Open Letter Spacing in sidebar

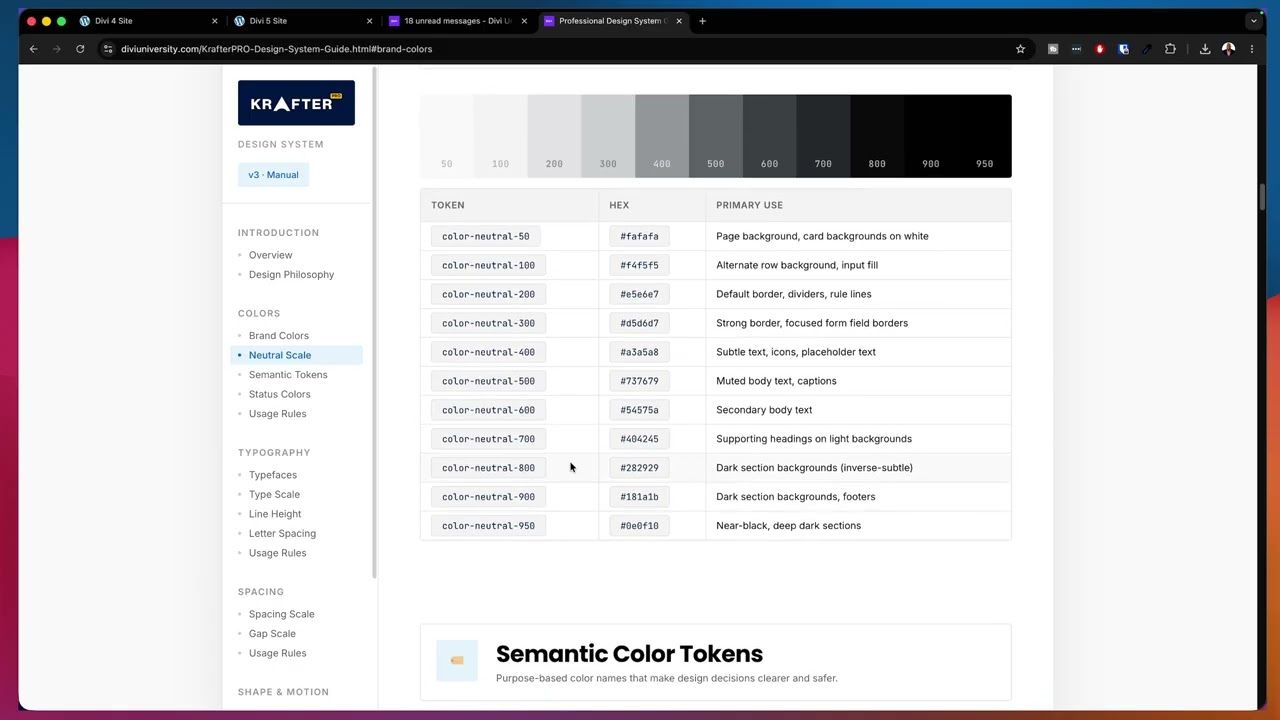(x=282, y=534)
